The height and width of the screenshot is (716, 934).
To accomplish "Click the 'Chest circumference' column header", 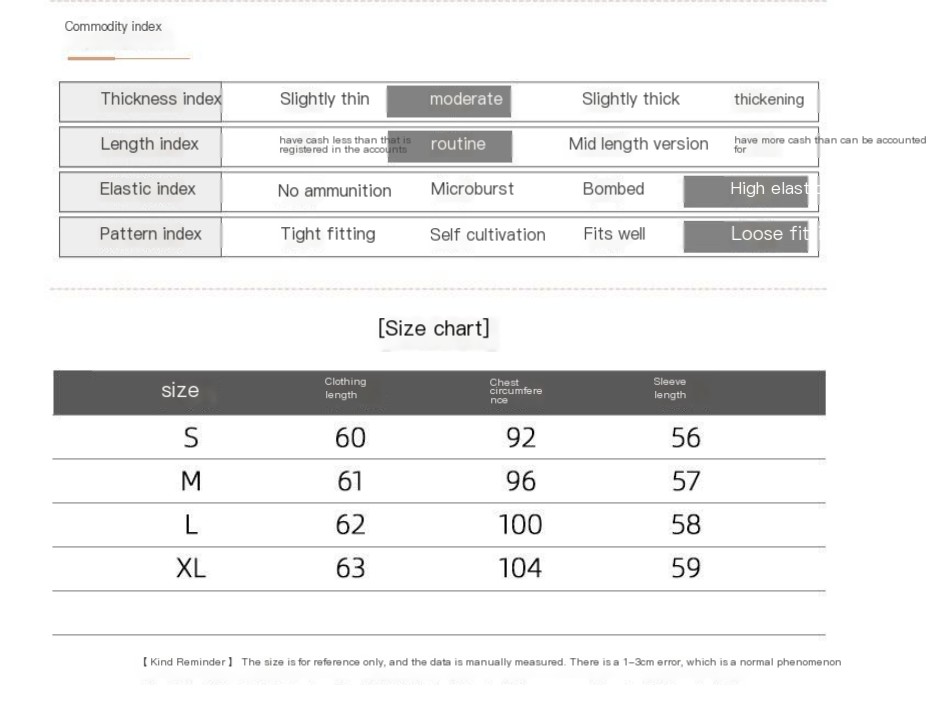I will pyautogui.click(x=515, y=391).
